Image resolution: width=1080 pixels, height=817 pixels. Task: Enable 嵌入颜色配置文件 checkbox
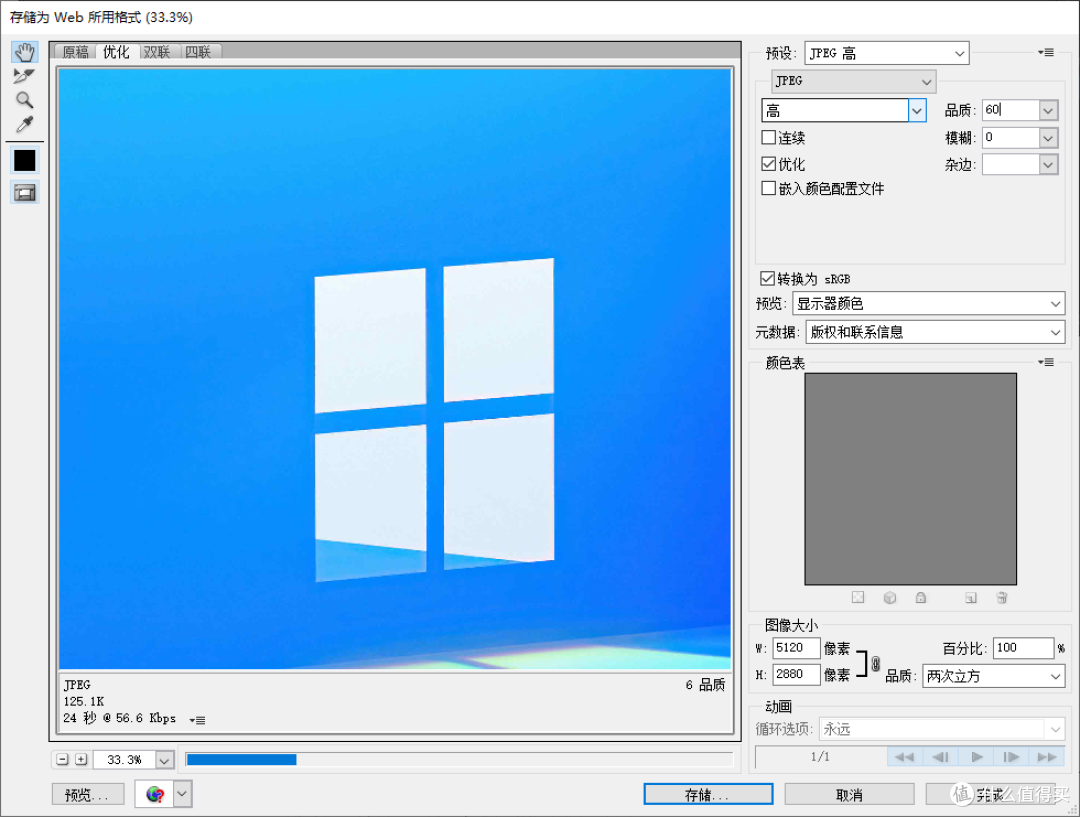pyautogui.click(x=769, y=188)
